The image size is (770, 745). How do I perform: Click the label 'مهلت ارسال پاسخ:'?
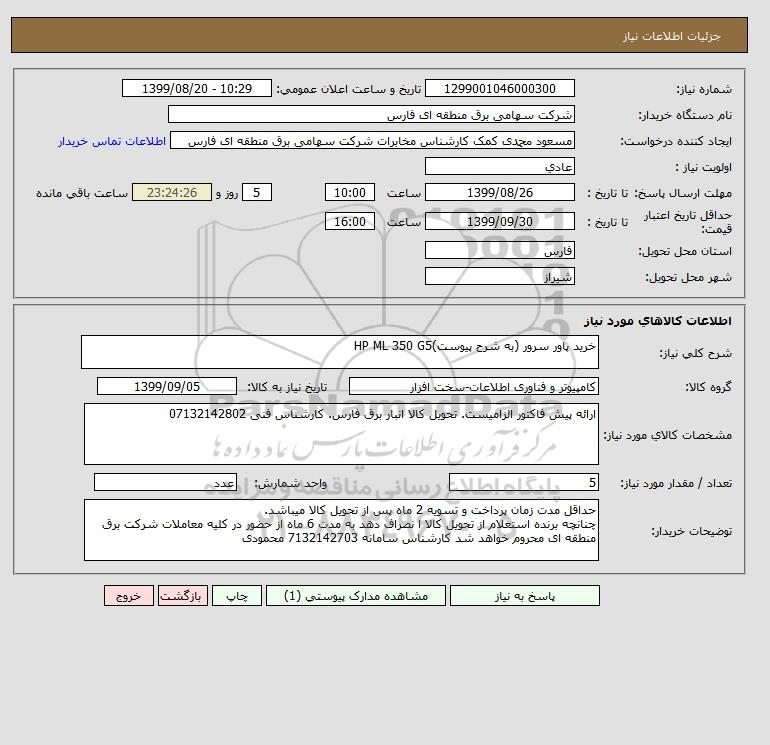point(683,193)
